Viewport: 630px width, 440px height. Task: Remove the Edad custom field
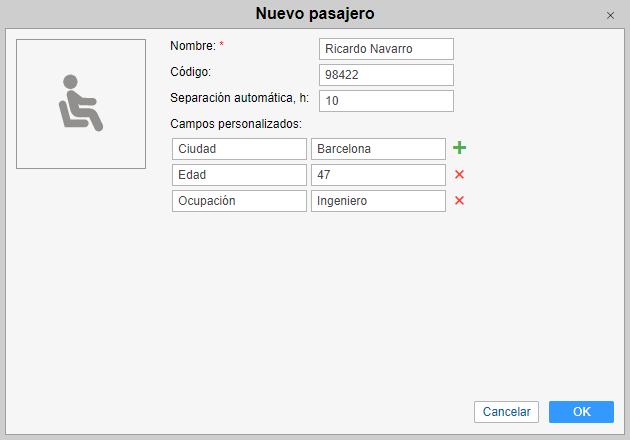(460, 175)
